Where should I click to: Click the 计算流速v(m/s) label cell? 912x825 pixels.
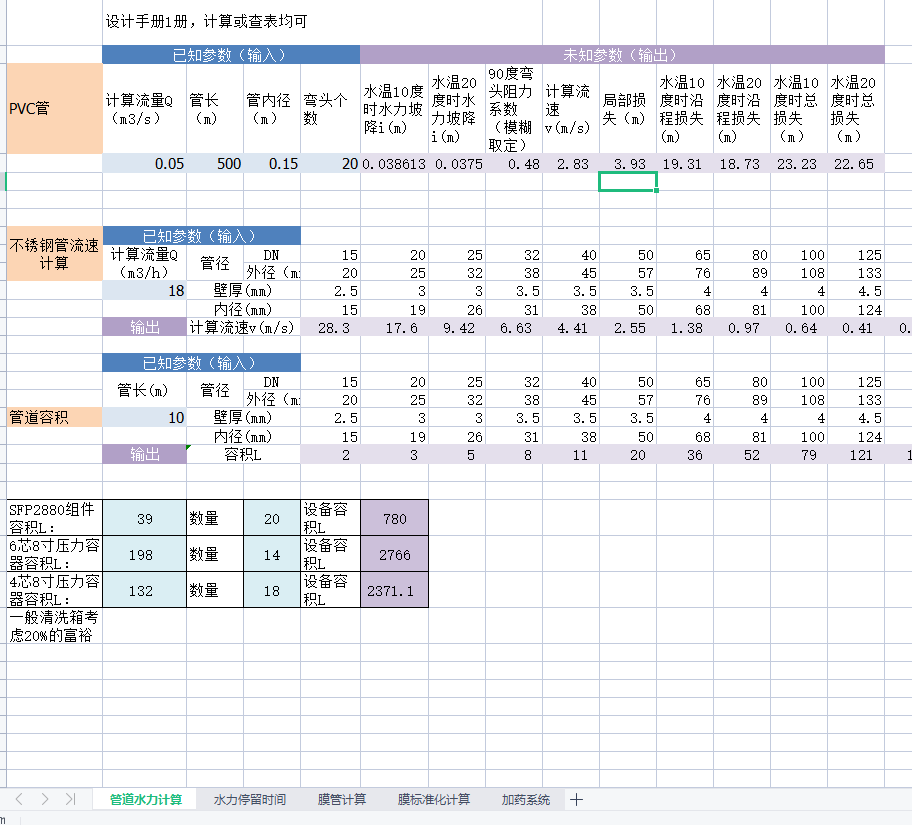(x=244, y=328)
